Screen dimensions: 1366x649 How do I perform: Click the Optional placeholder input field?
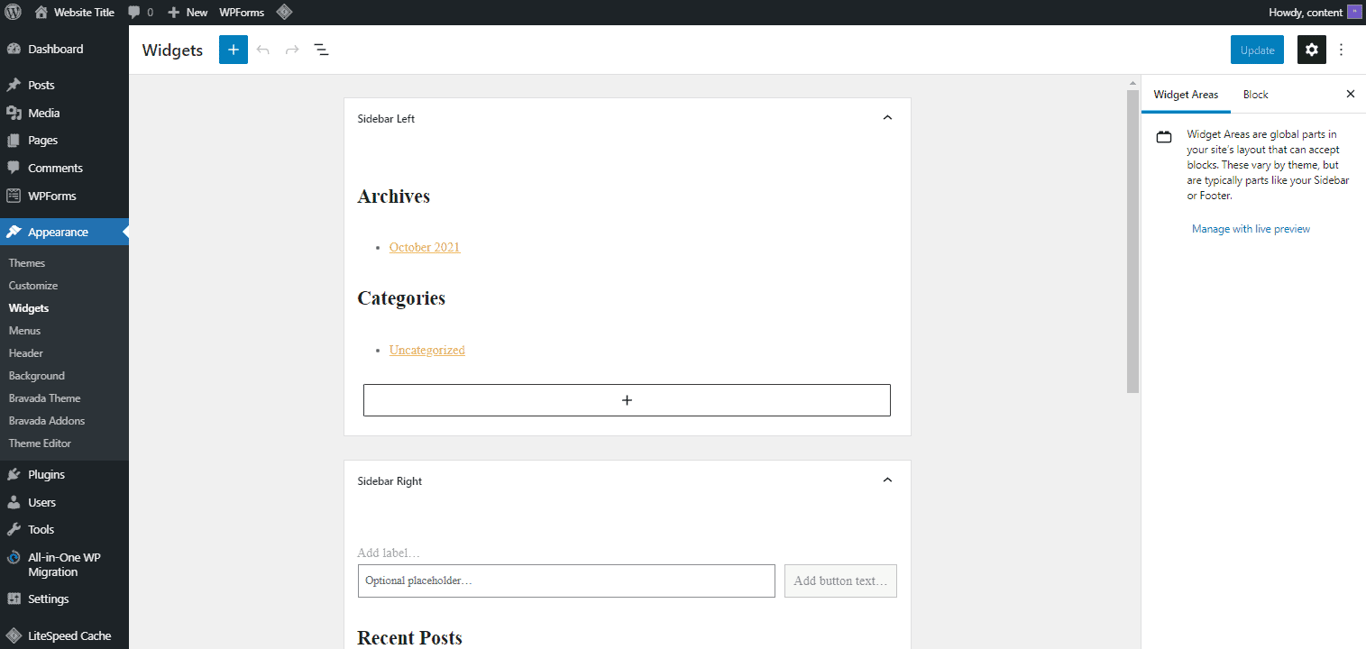(x=566, y=581)
